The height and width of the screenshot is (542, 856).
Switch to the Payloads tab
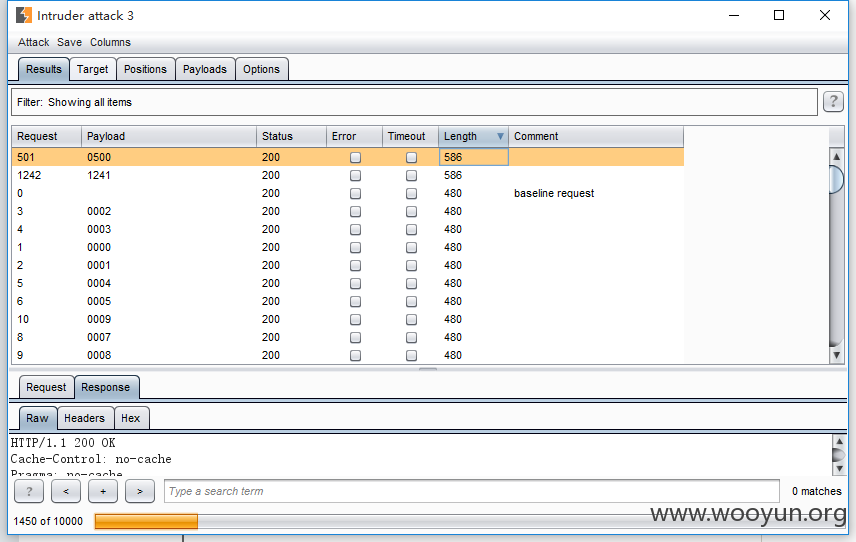[205, 69]
